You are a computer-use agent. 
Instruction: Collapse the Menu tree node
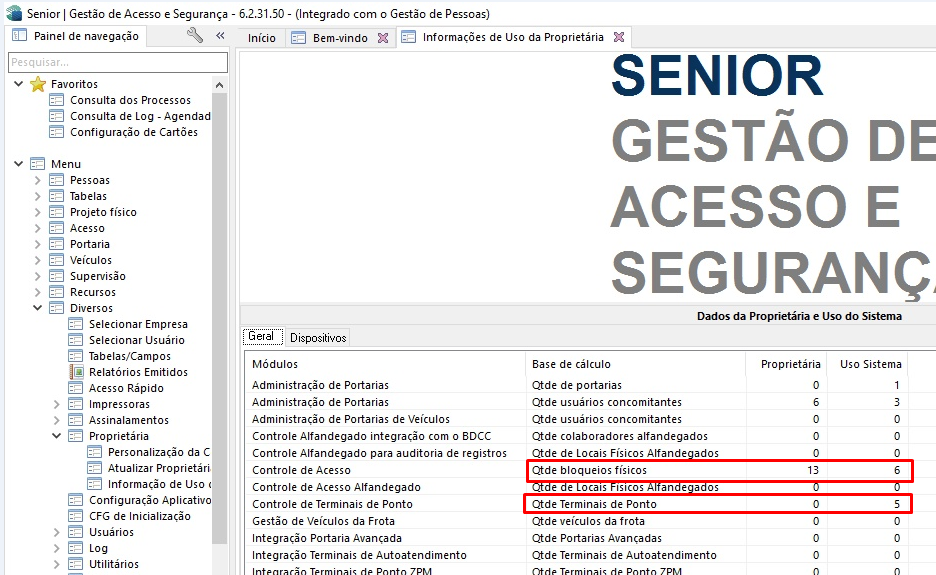[x=19, y=164]
